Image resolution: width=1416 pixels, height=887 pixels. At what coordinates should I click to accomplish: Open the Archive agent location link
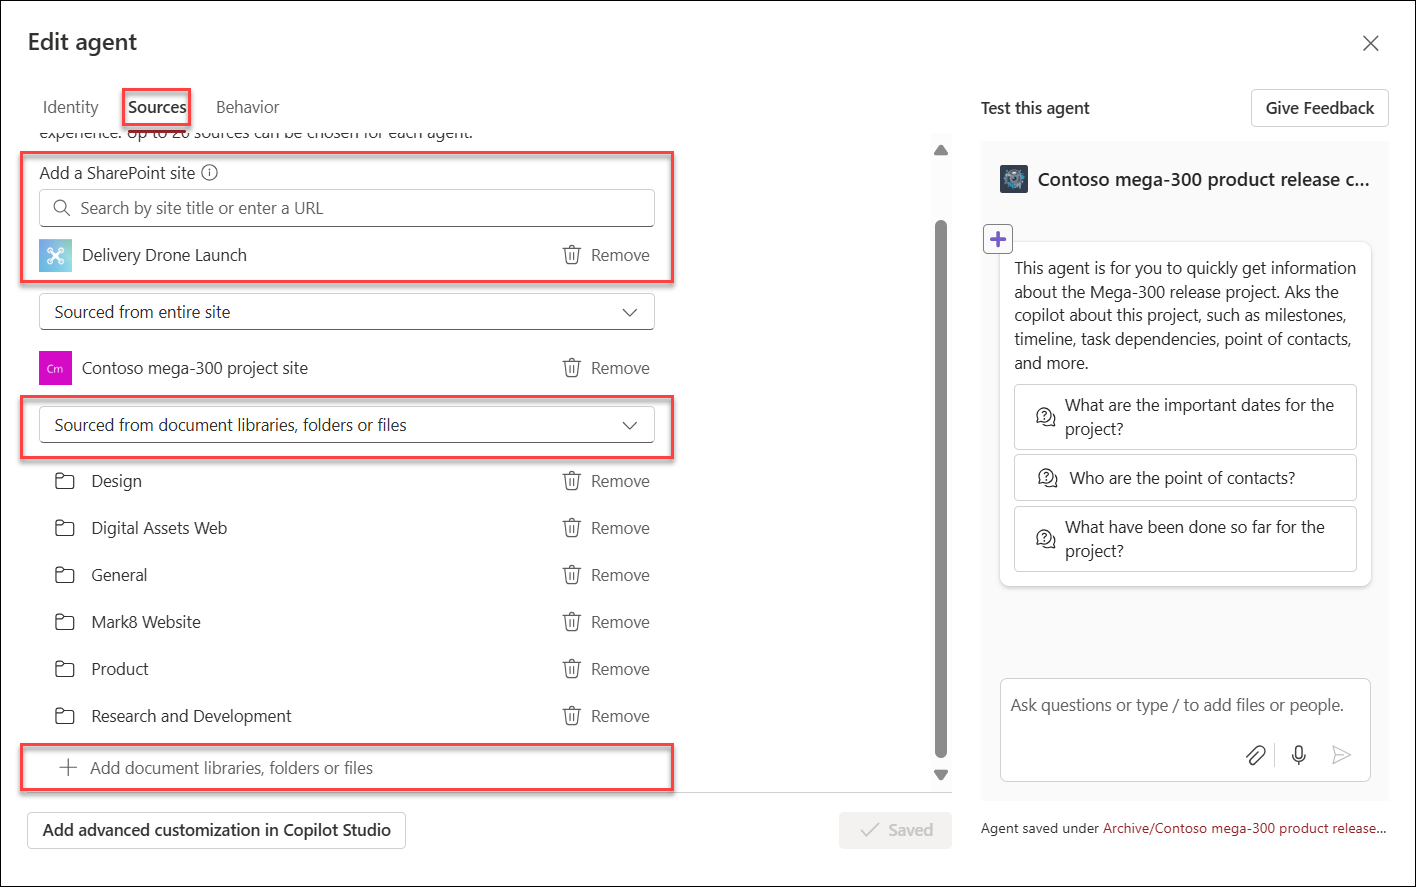pos(1244,827)
